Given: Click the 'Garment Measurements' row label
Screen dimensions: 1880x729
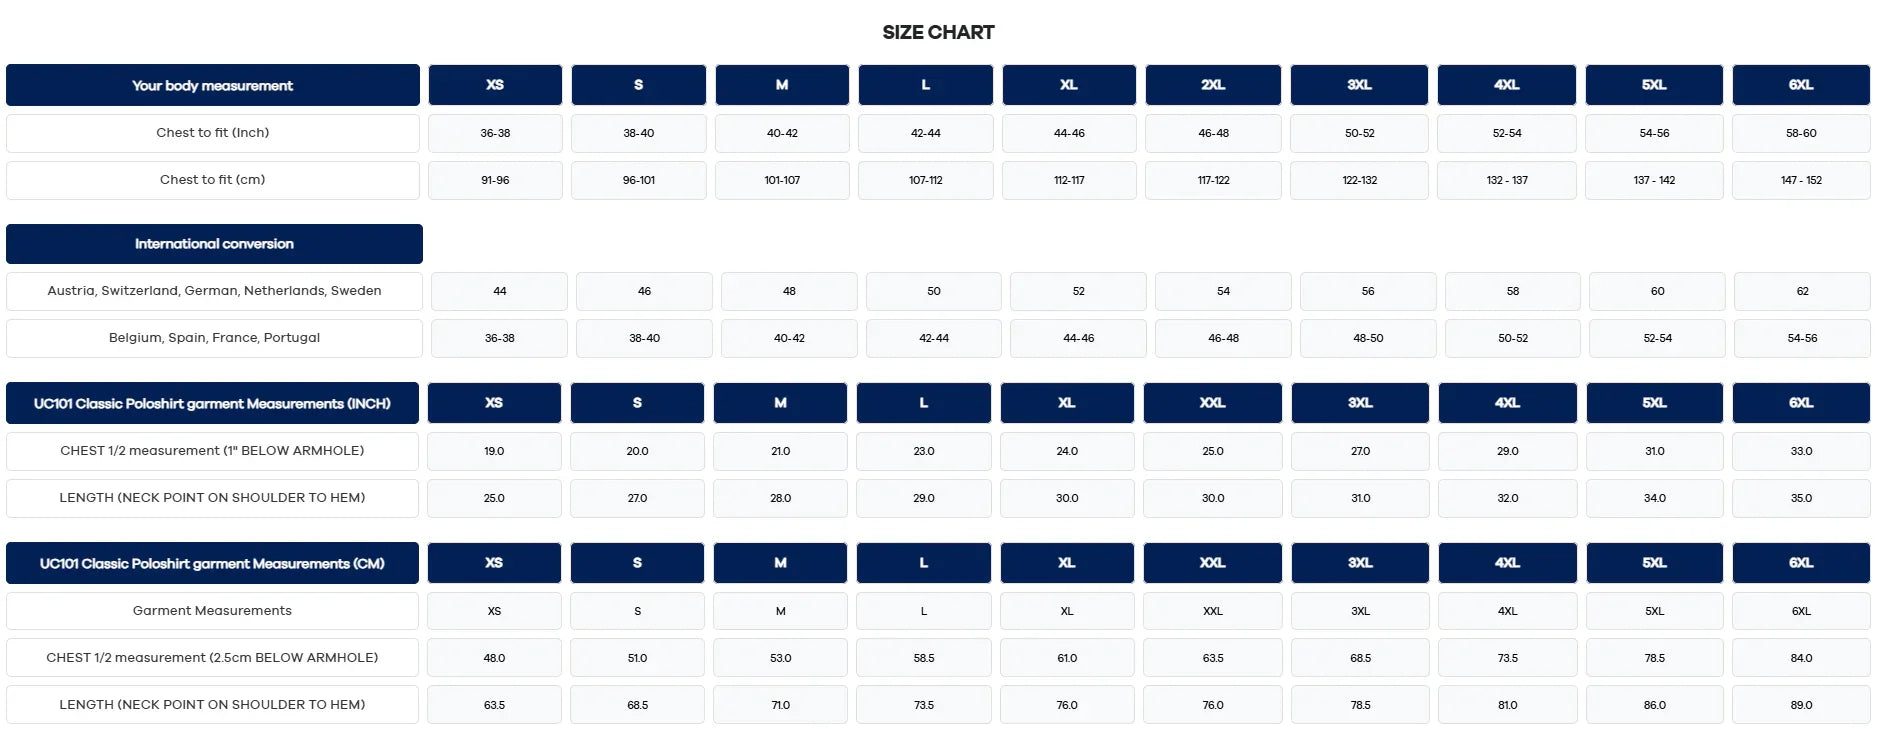Looking at the screenshot, I should pyautogui.click(x=212, y=611).
